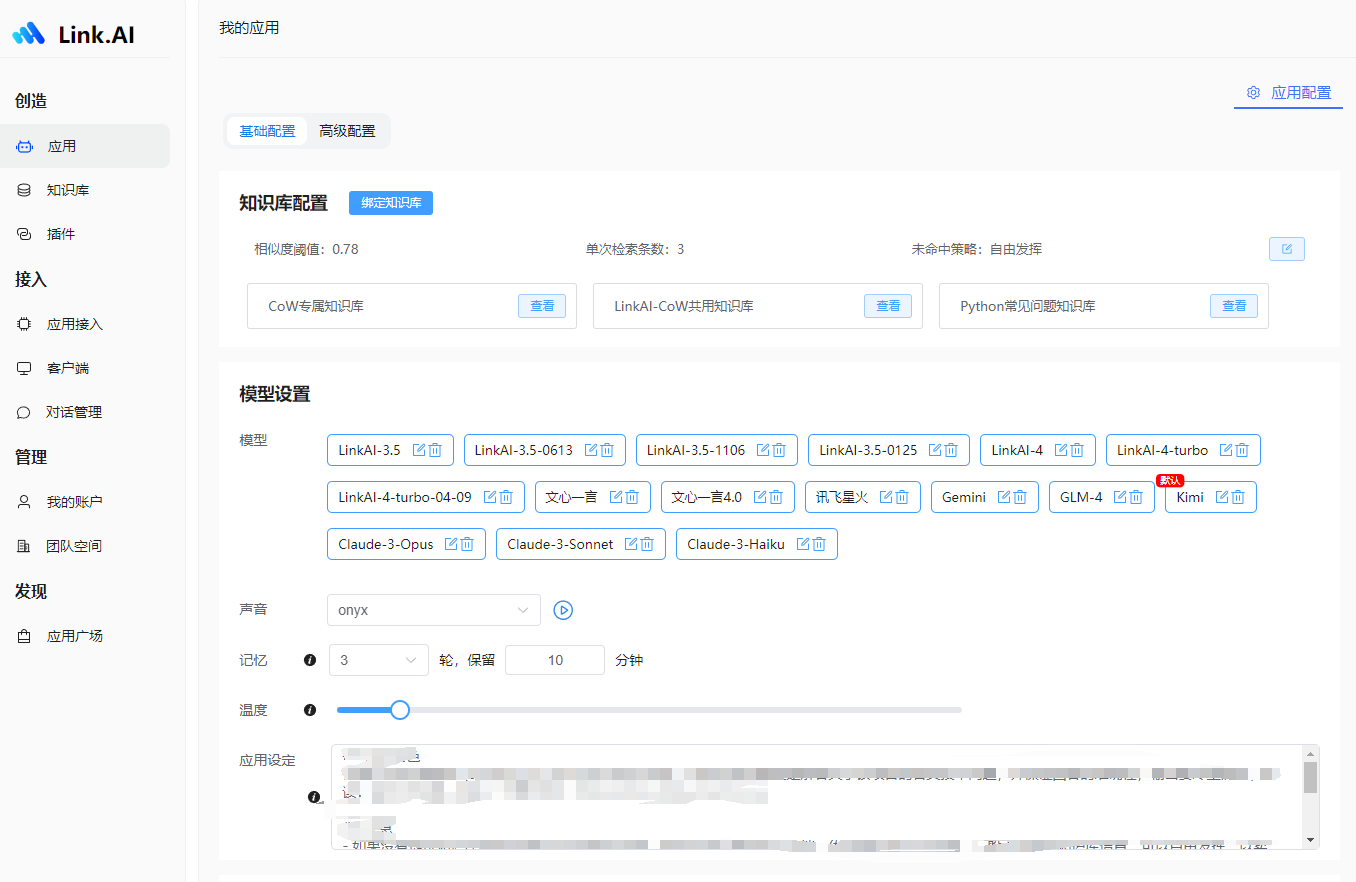Open 应用广场 in the sidebar

coord(85,636)
